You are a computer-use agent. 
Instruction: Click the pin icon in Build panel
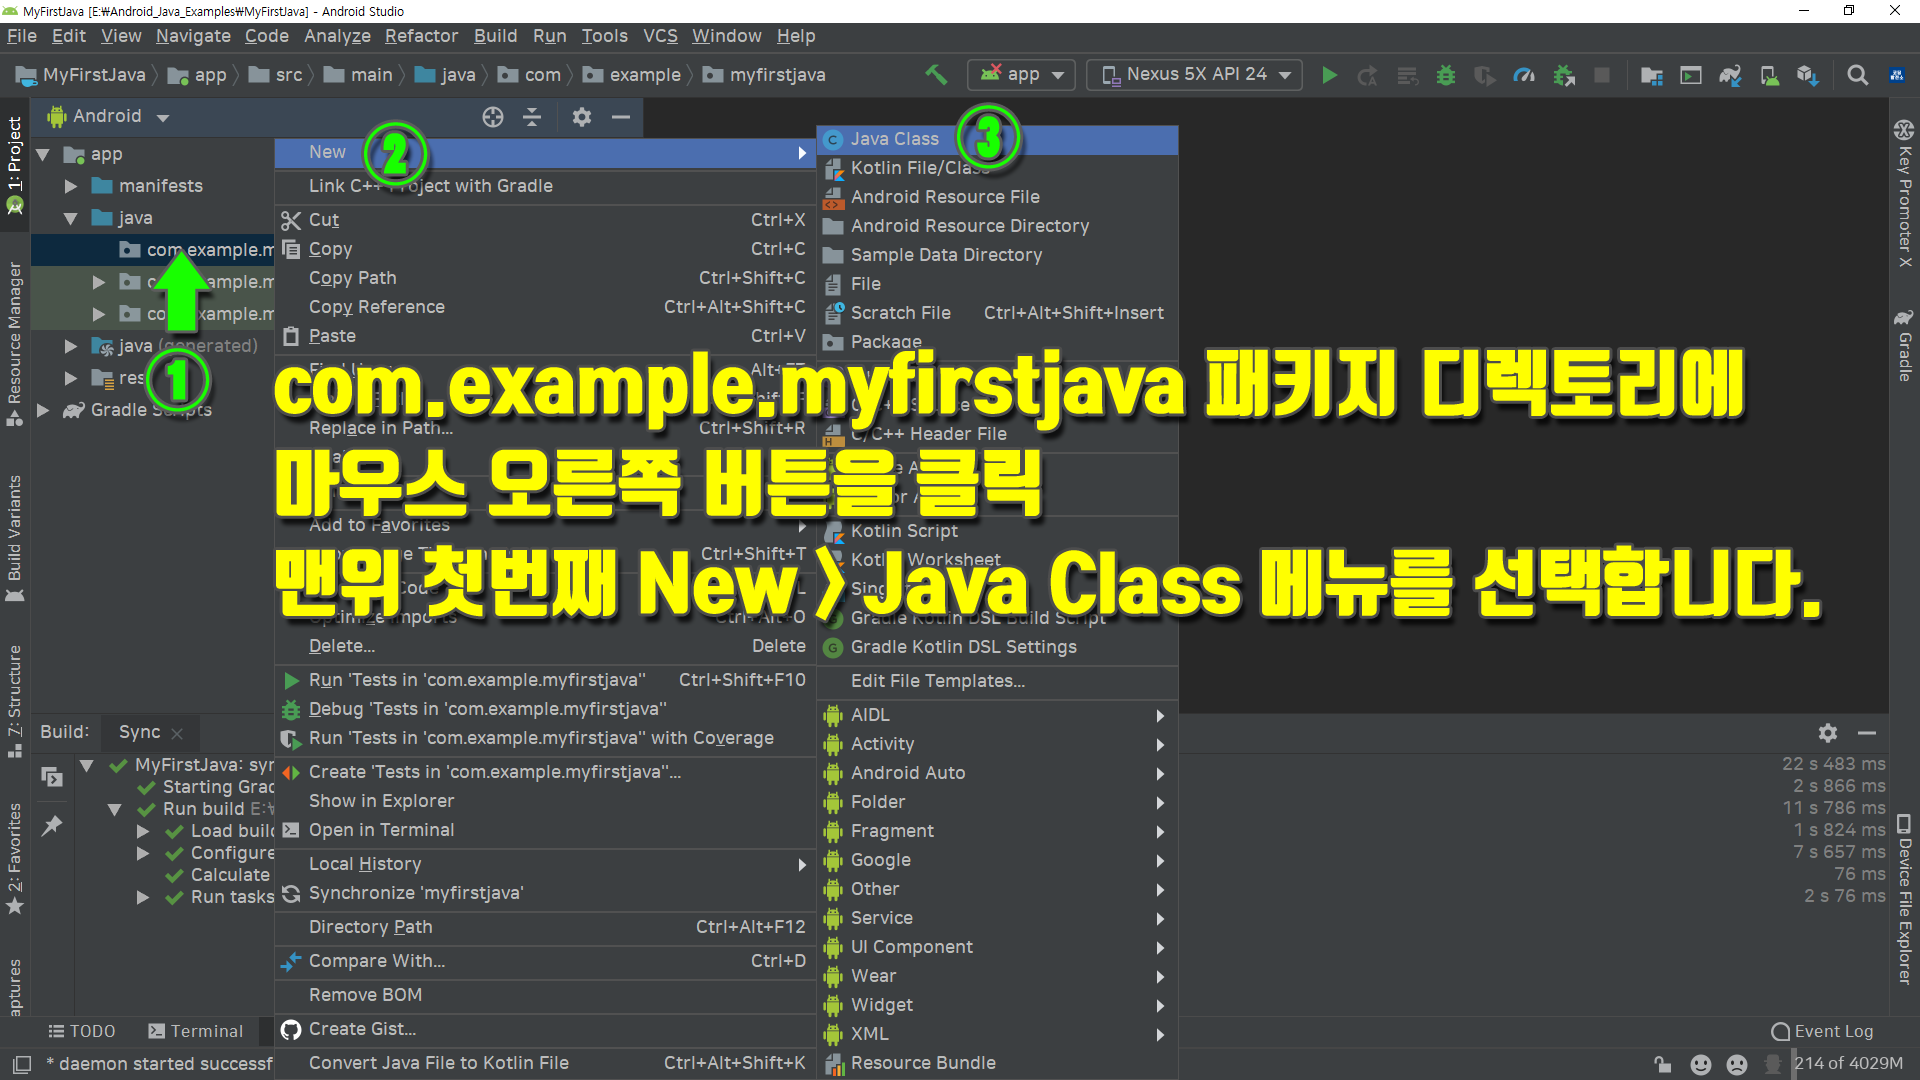[x=52, y=826]
